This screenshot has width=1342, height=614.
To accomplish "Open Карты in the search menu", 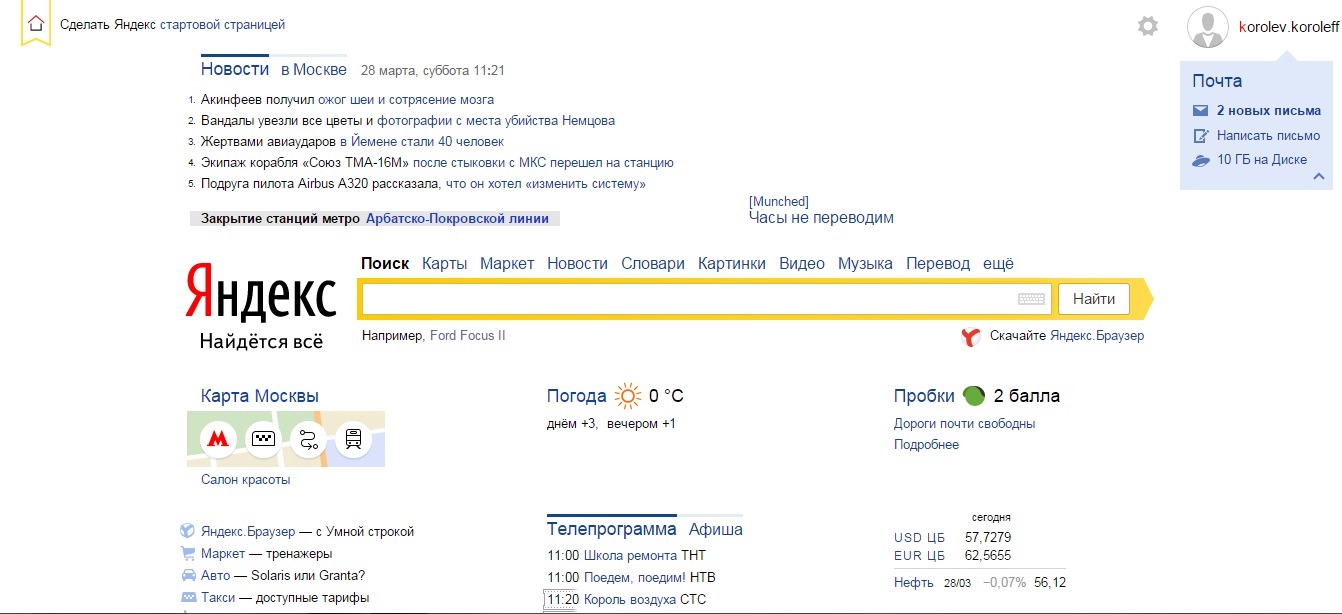I will 445,263.
